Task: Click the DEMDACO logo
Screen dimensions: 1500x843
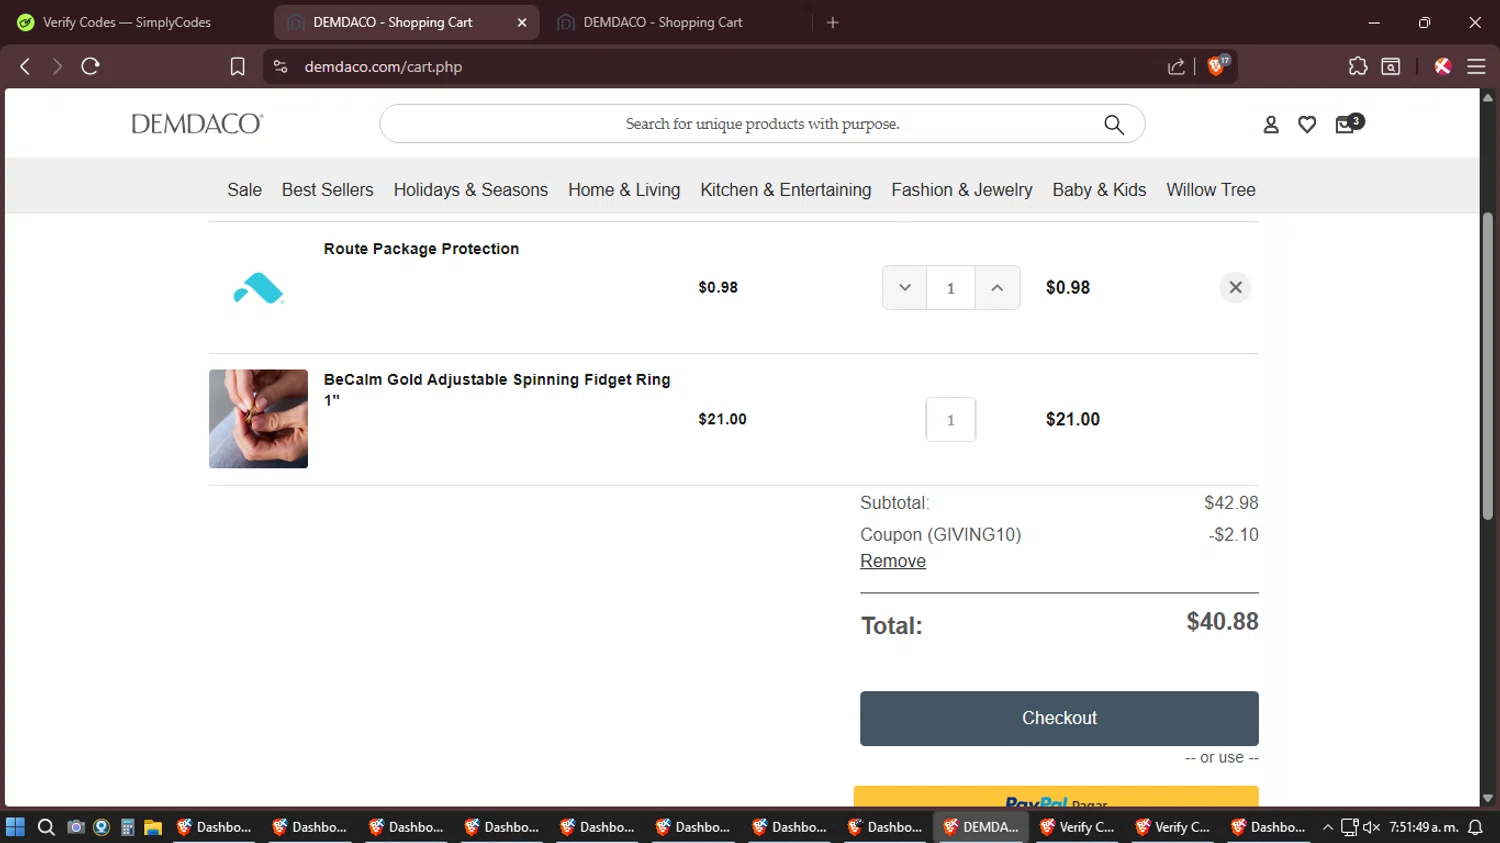Action: [197, 123]
